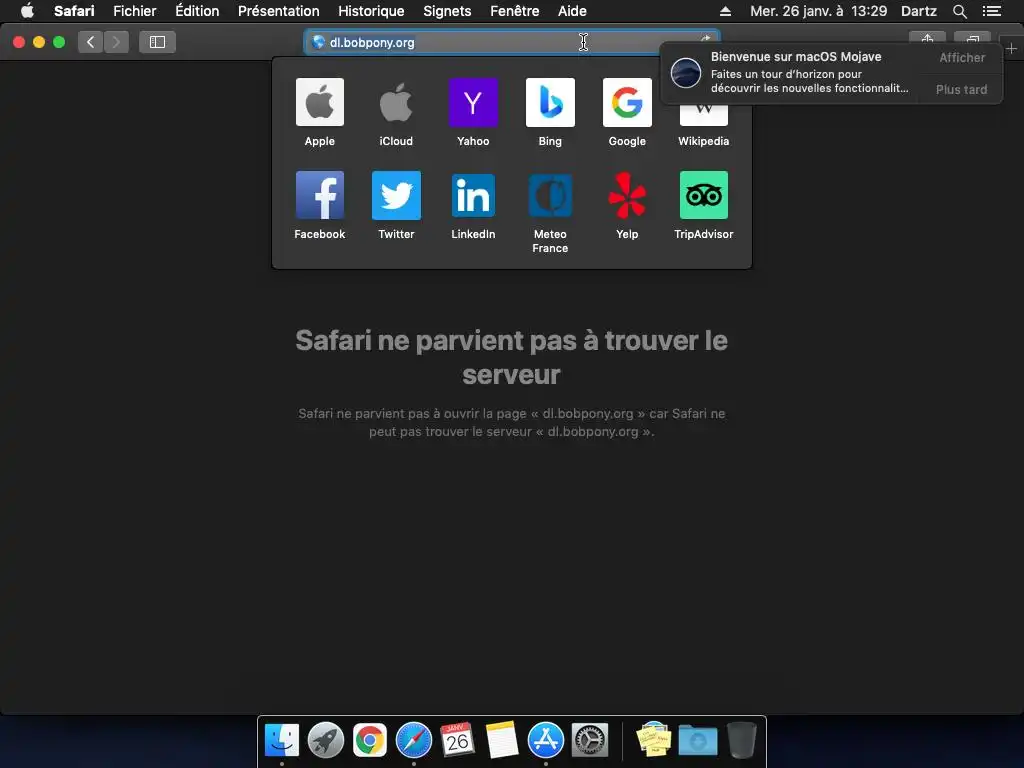The height and width of the screenshot is (768, 1024).
Task: Open the Fenêtre menu
Action: (515, 11)
